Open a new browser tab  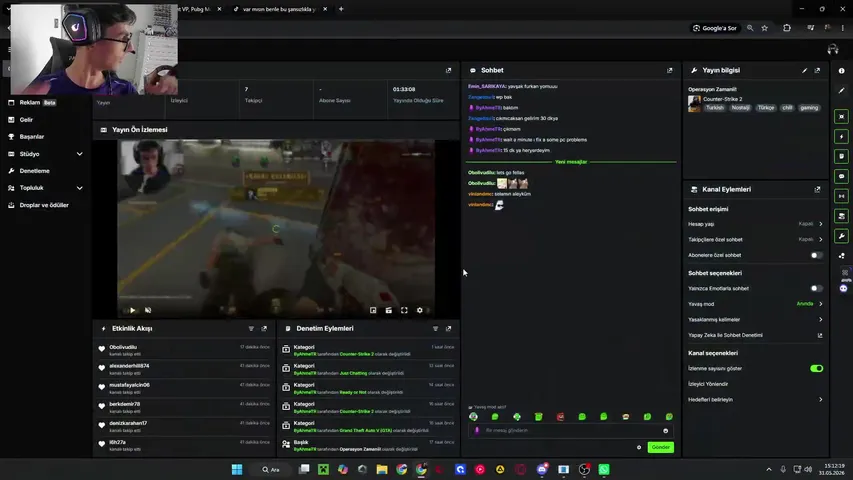tap(341, 9)
